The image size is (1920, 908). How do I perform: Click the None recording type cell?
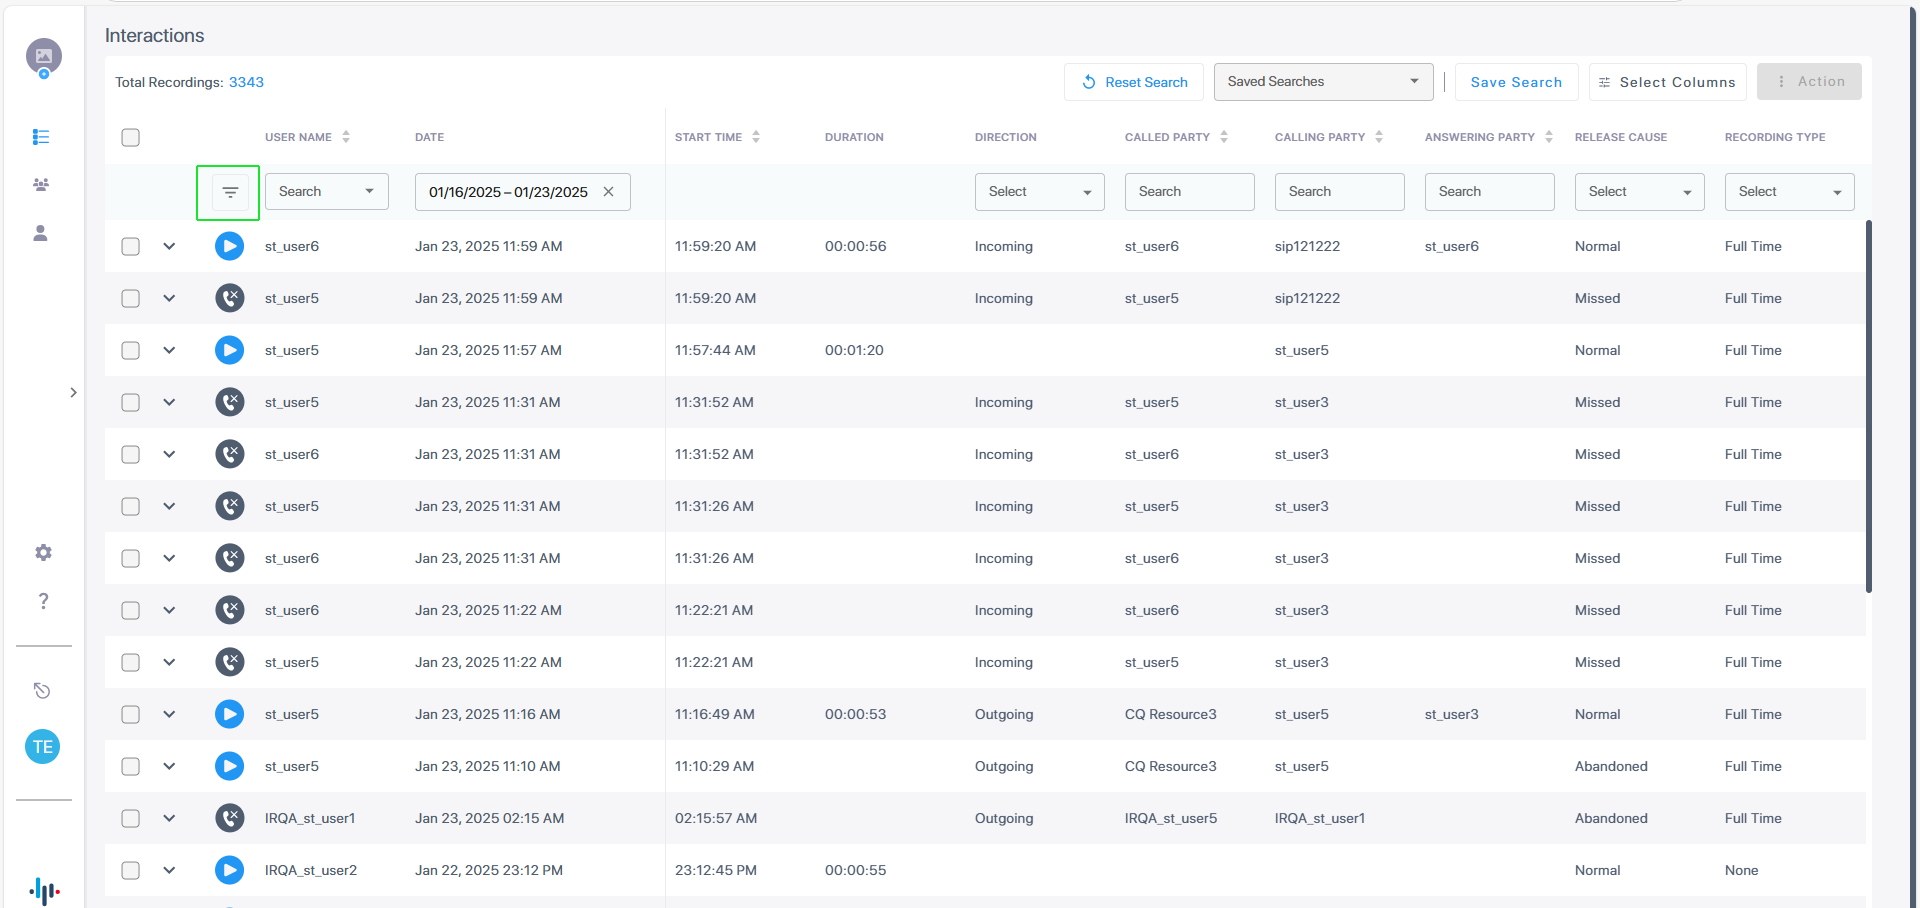click(1741, 870)
